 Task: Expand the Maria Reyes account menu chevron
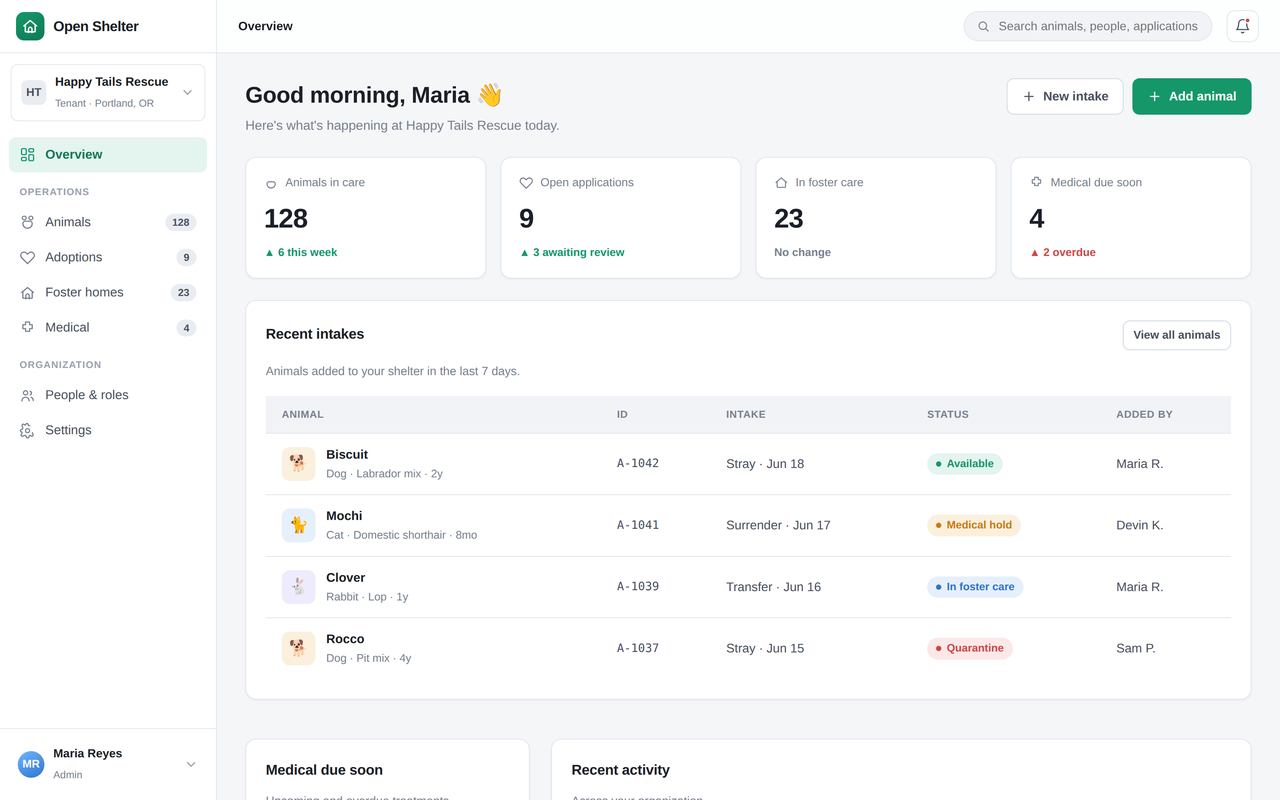point(191,764)
